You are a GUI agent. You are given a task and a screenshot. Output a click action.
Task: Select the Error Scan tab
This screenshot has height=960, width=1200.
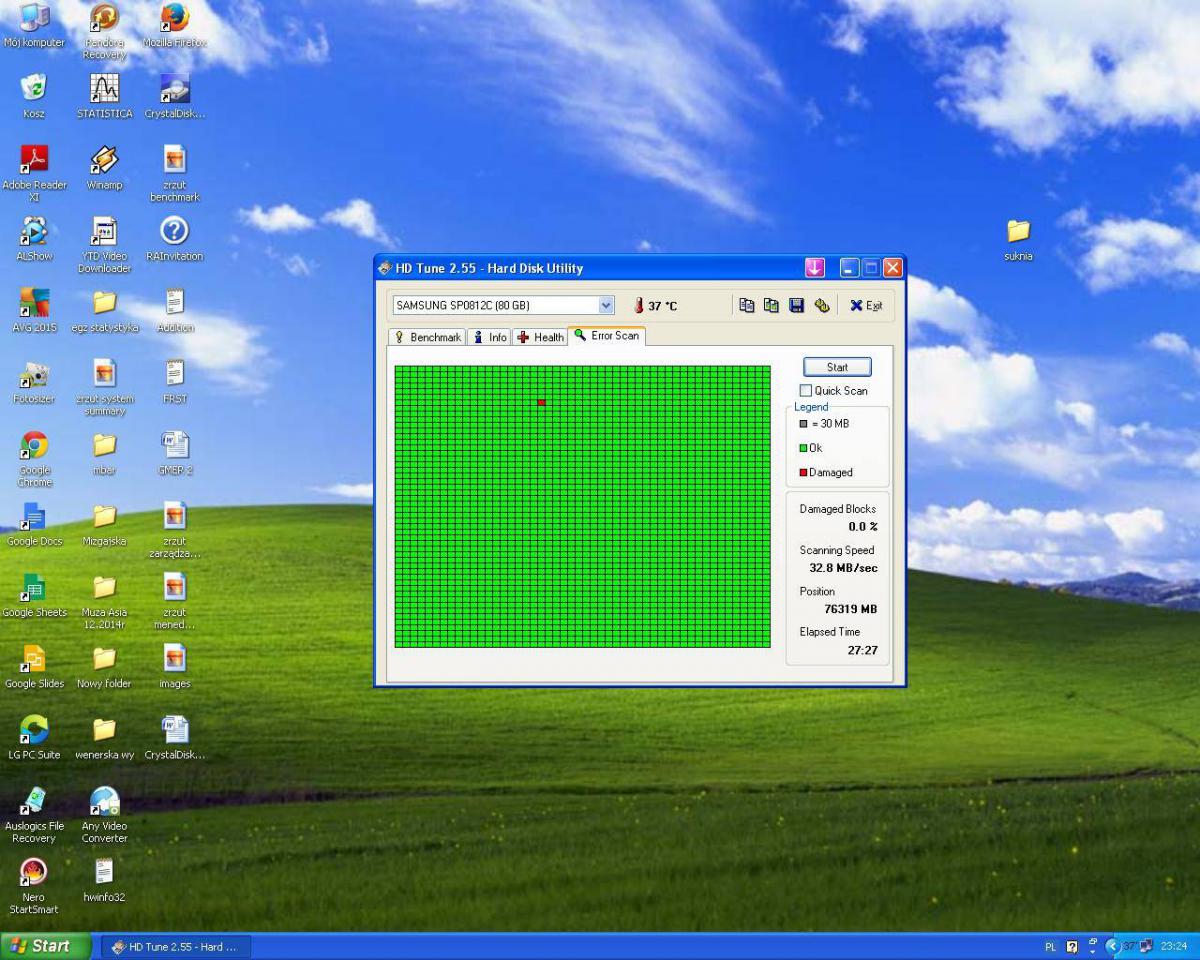pos(606,335)
